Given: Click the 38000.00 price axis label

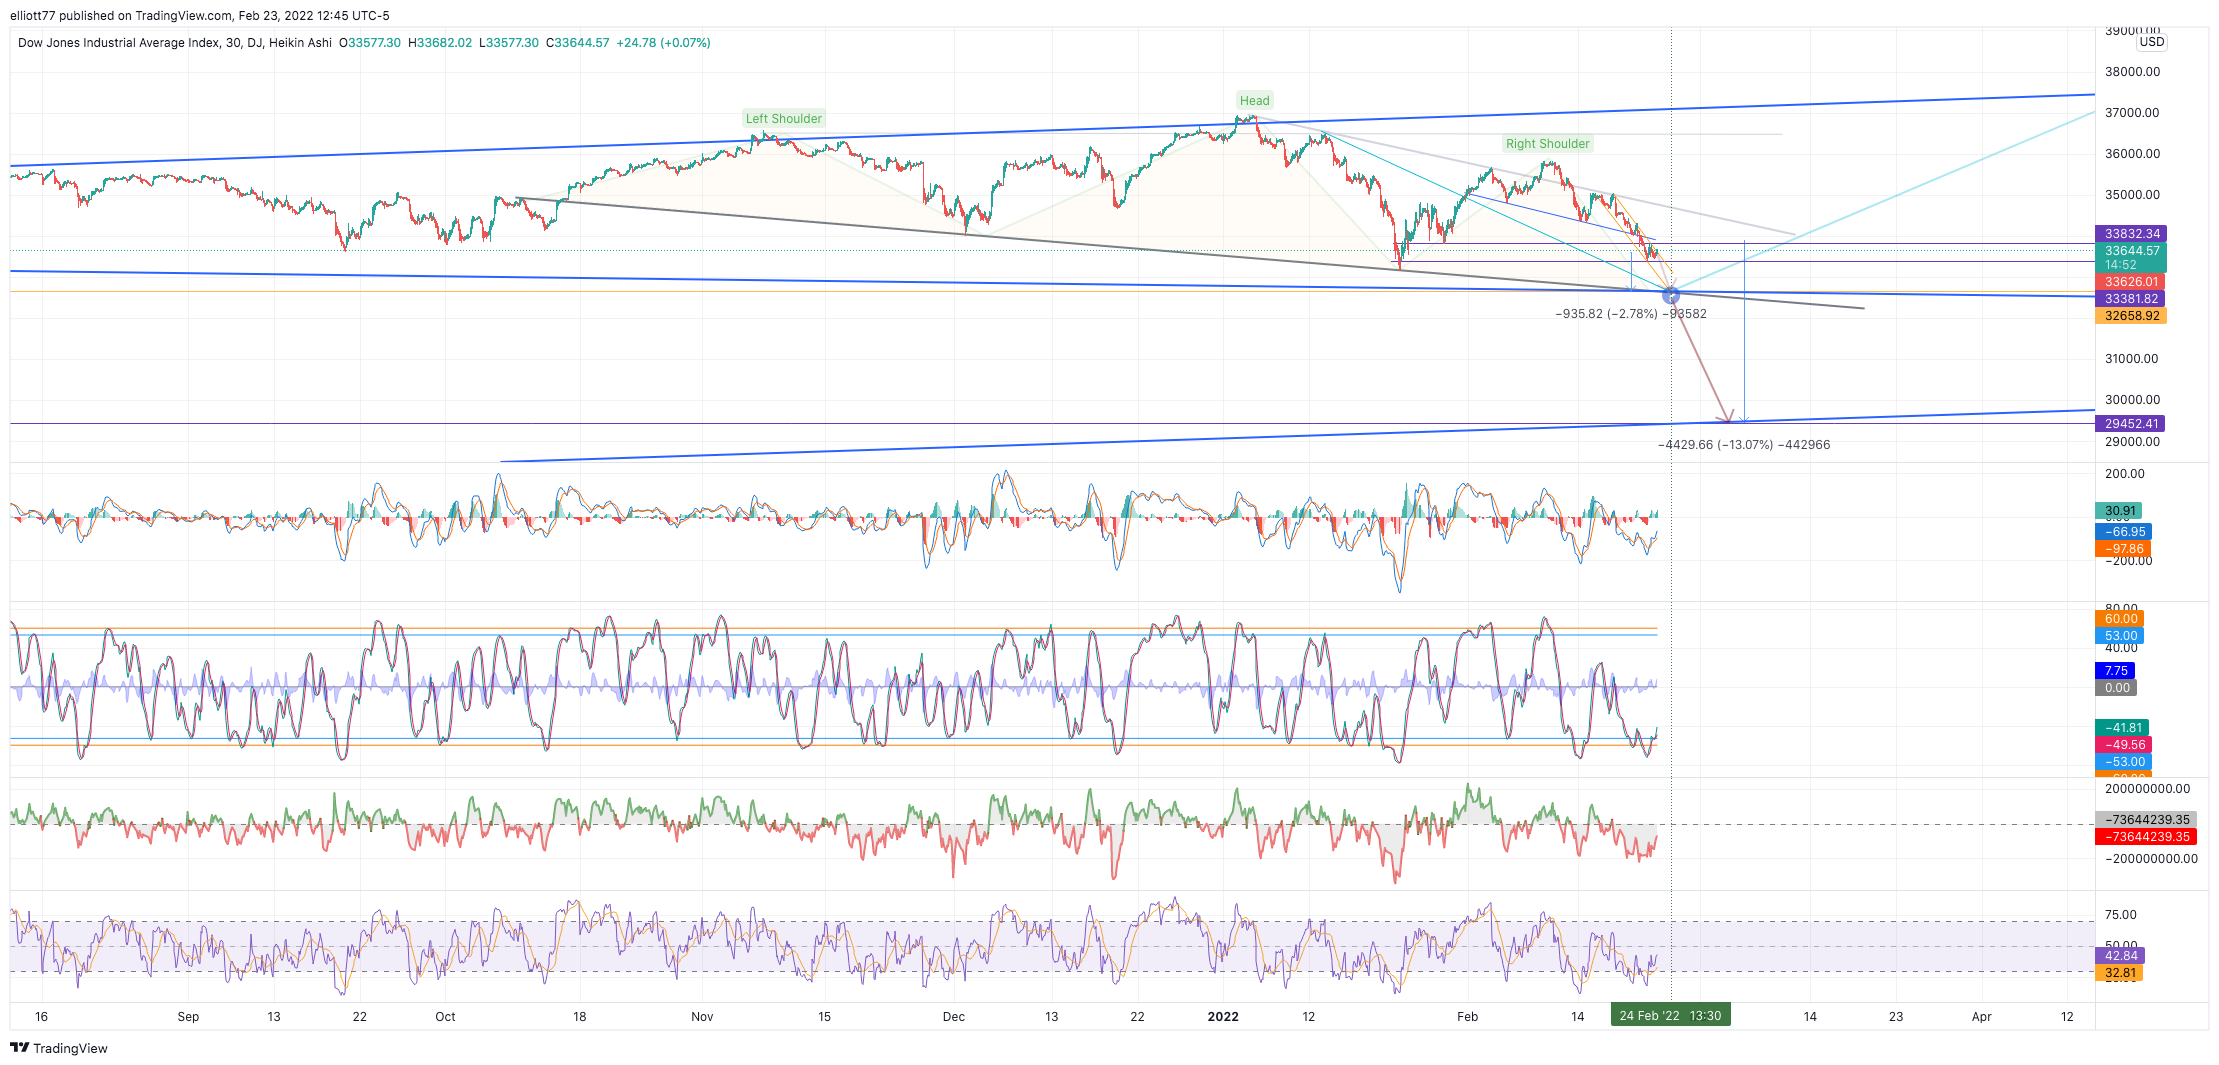Looking at the screenshot, I should pos(2132,72).
